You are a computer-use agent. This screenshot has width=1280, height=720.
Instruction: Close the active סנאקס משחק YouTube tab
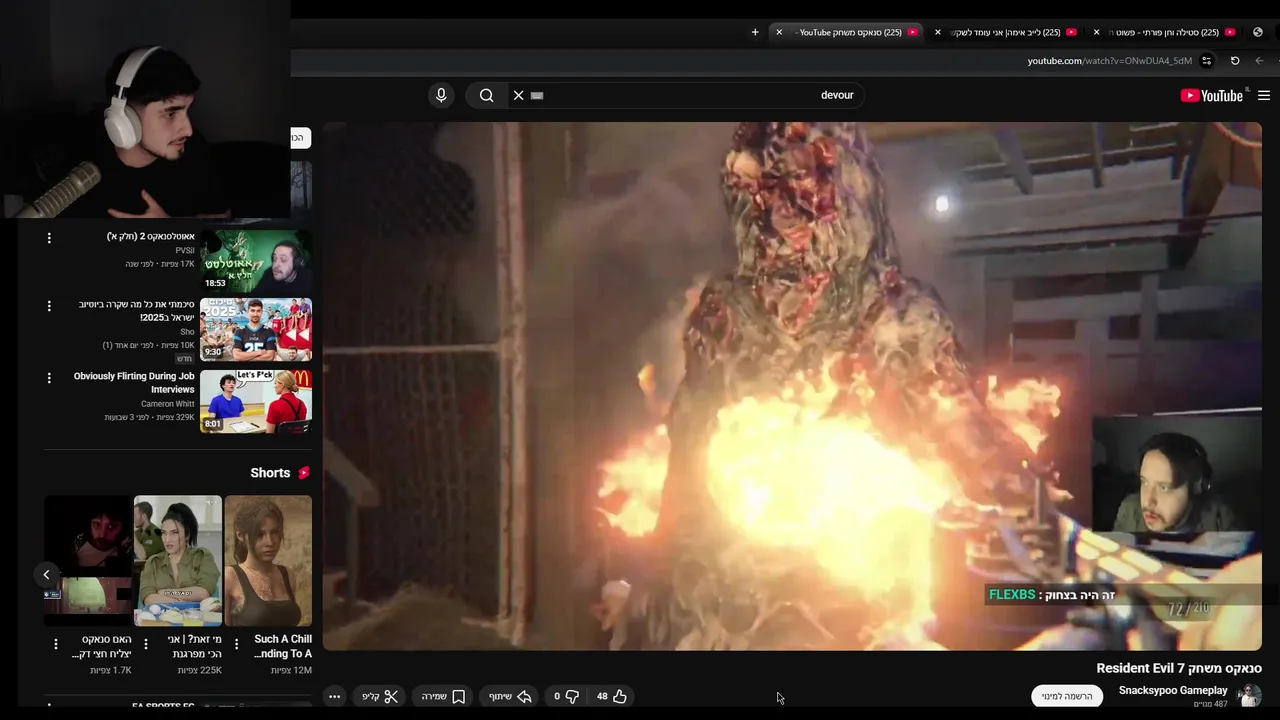coord(779,32)
